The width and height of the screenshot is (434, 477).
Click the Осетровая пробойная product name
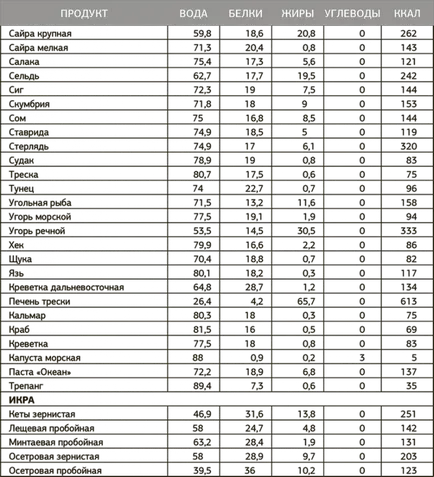point(55,471)
